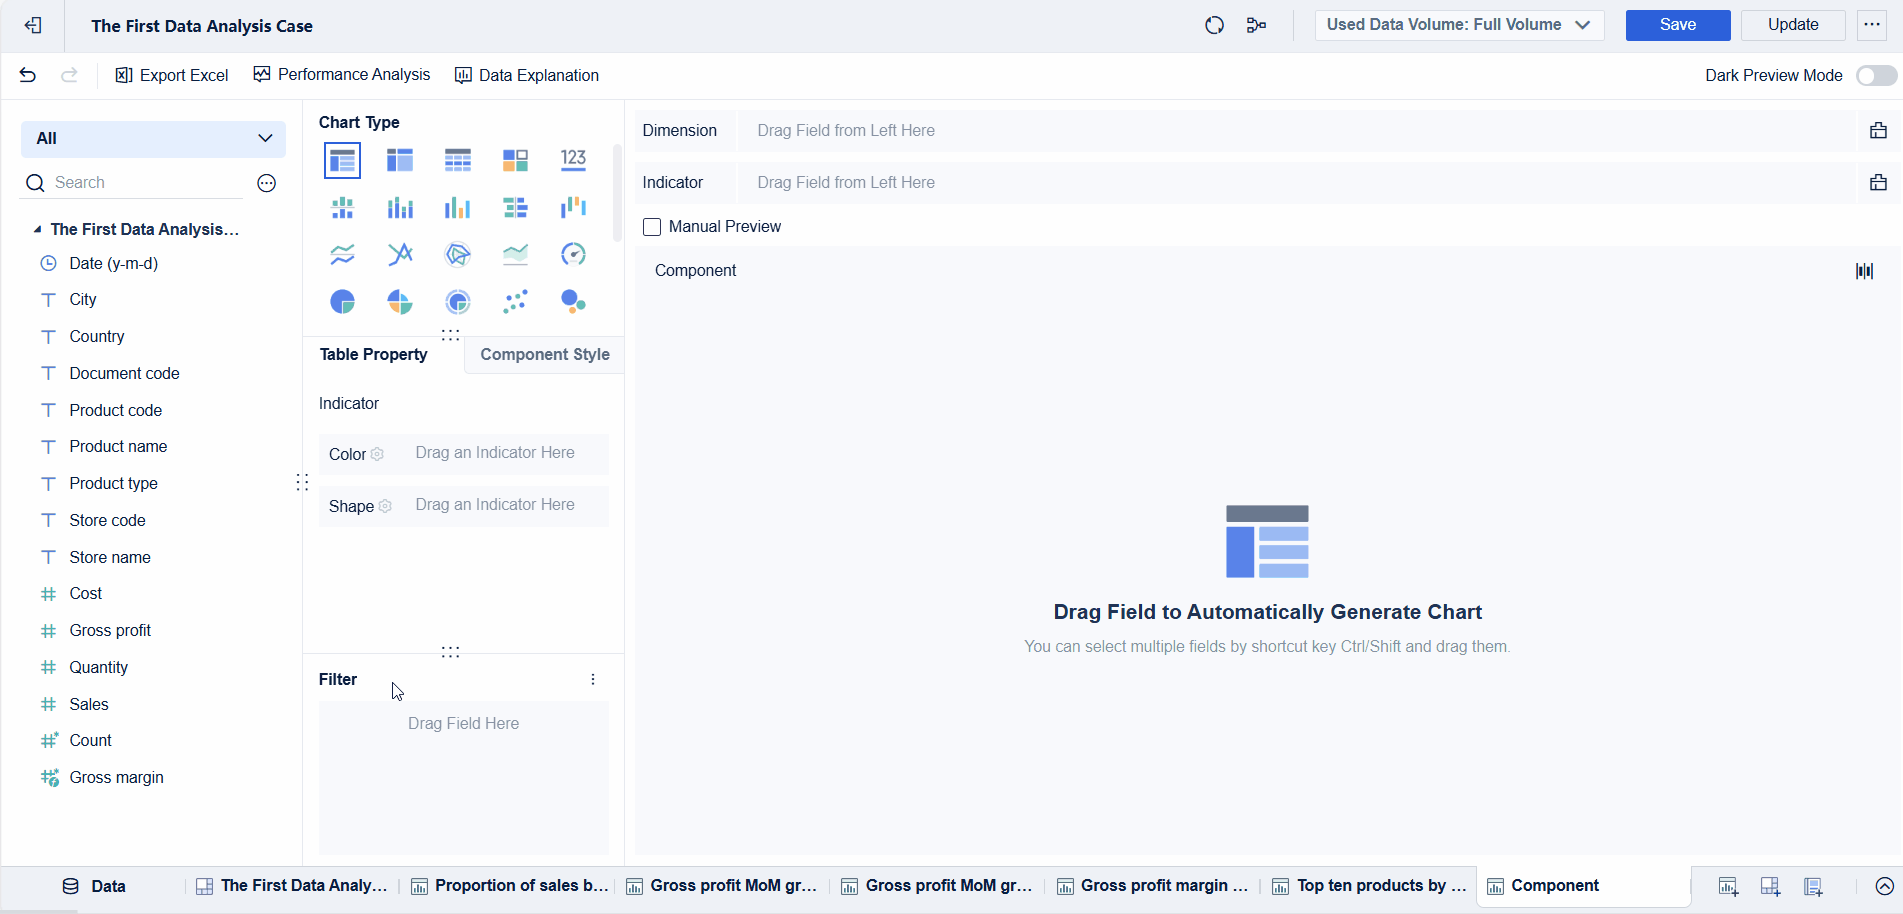Image resolution: width=1903 pixels, height=914 pixels.
Task: Click the Indicator row toolbox icon
Action: [1878, 183]
